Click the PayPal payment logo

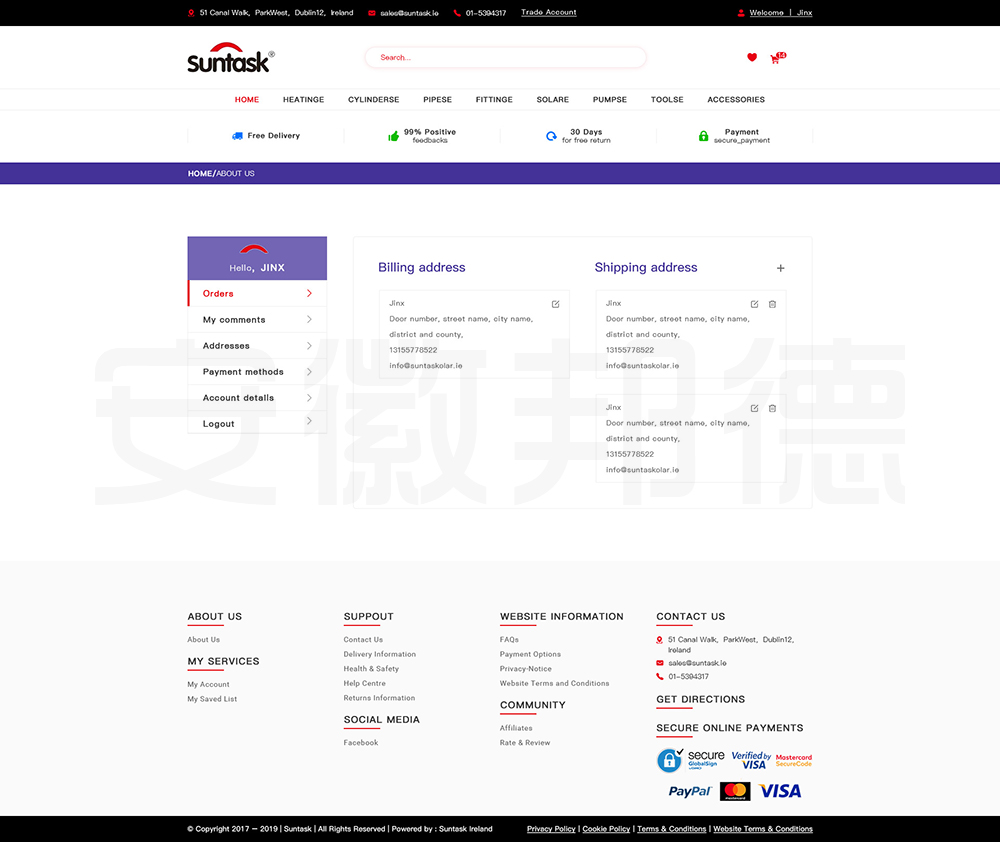click(689, 791)
